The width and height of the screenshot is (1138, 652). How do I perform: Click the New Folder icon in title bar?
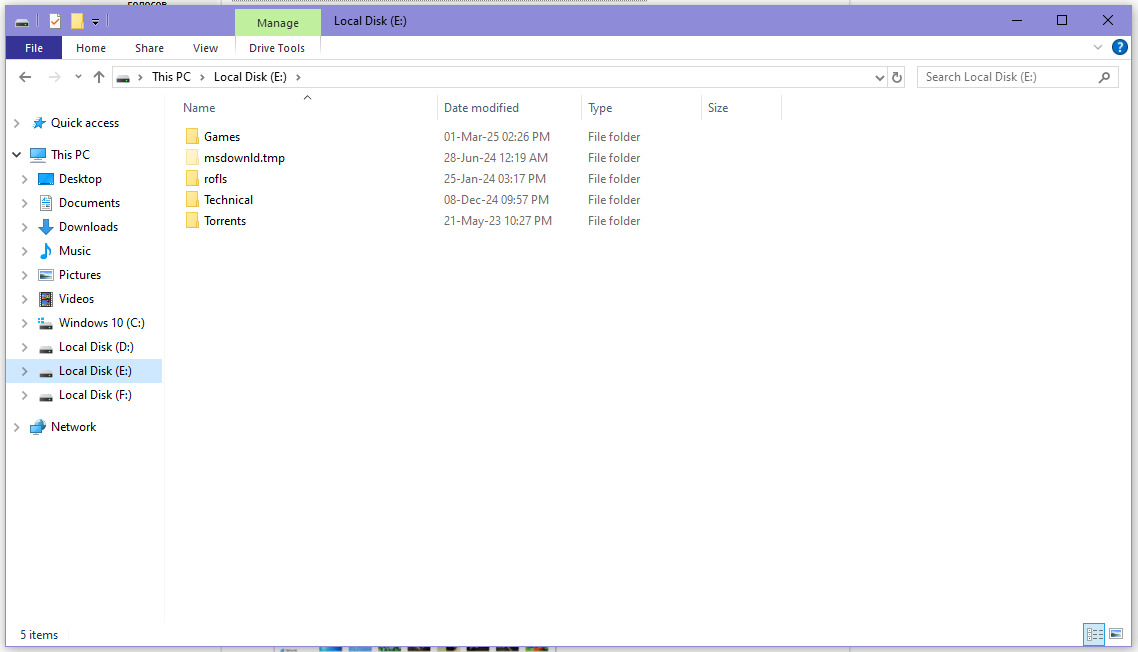coord(77,21)
